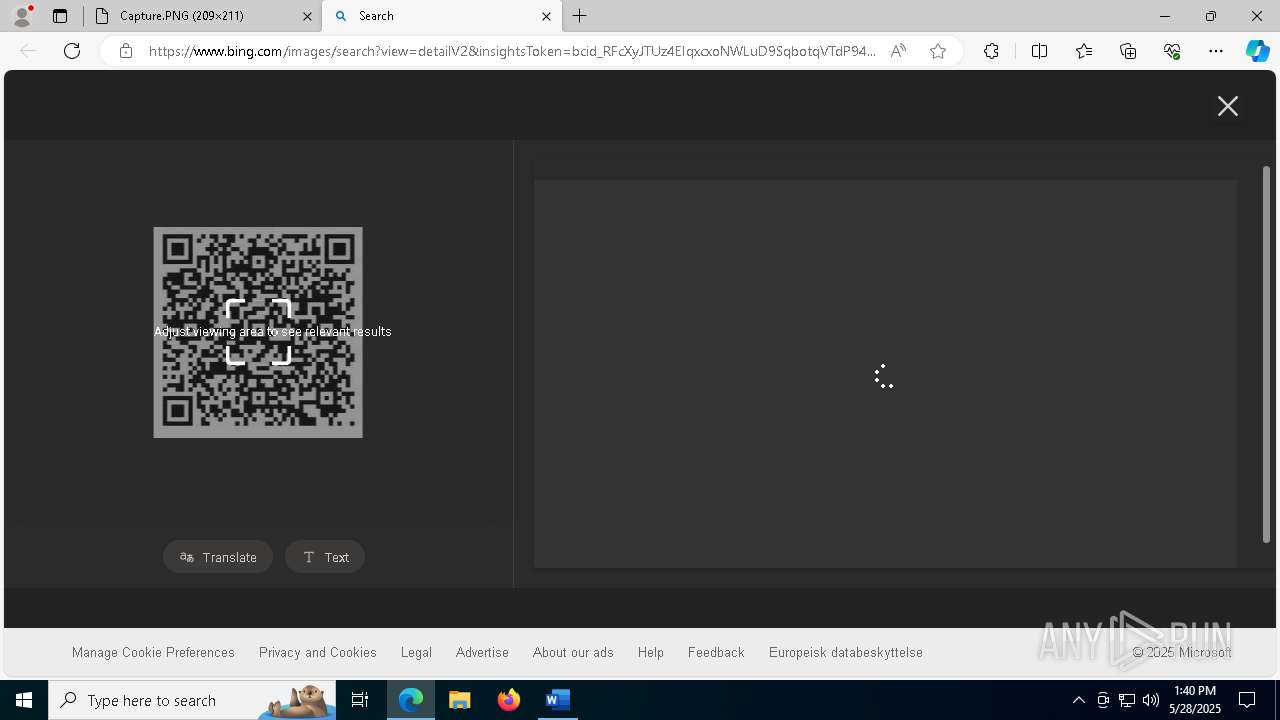Show hidden system tray icons
Viewport: 1280px width, 720px height.
(x=1078, y=700)
